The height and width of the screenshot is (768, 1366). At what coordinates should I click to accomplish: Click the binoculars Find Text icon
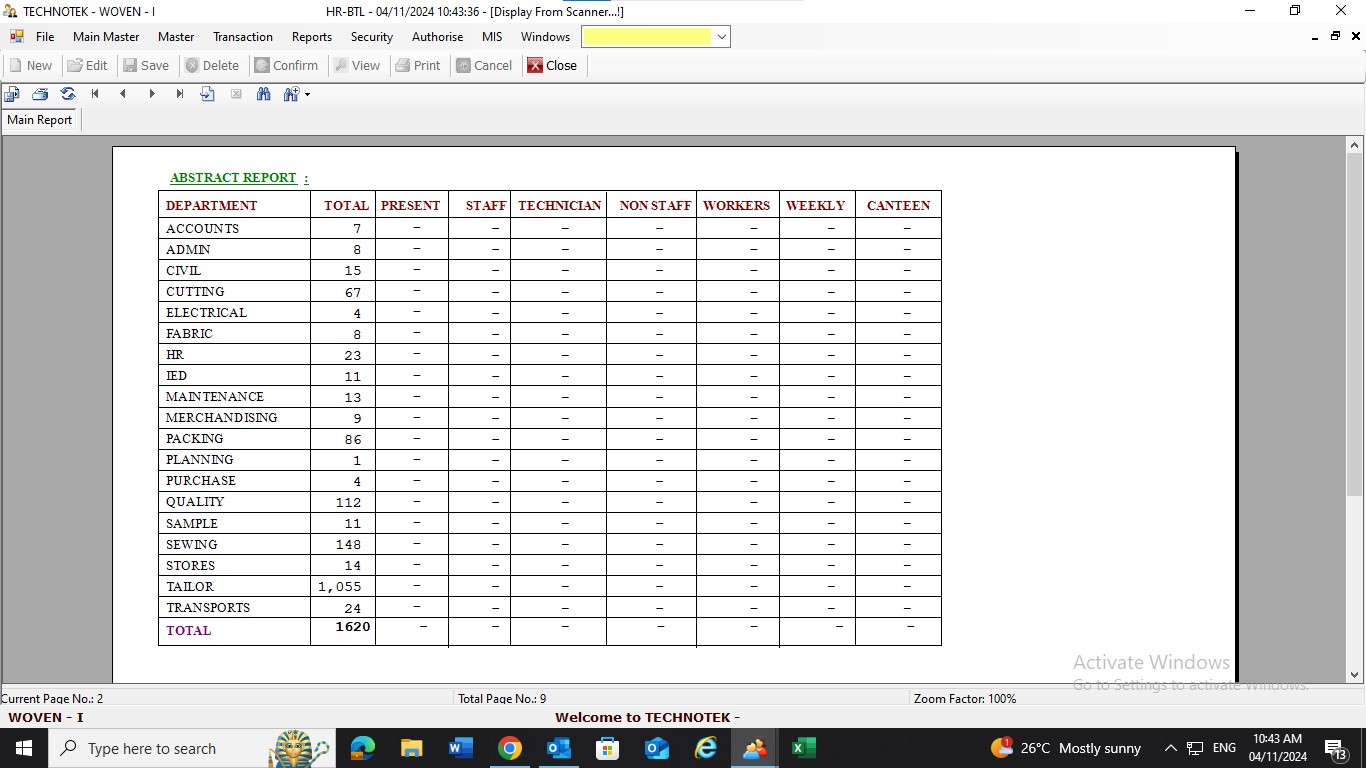pyautogui.click(x=264, y=94)
